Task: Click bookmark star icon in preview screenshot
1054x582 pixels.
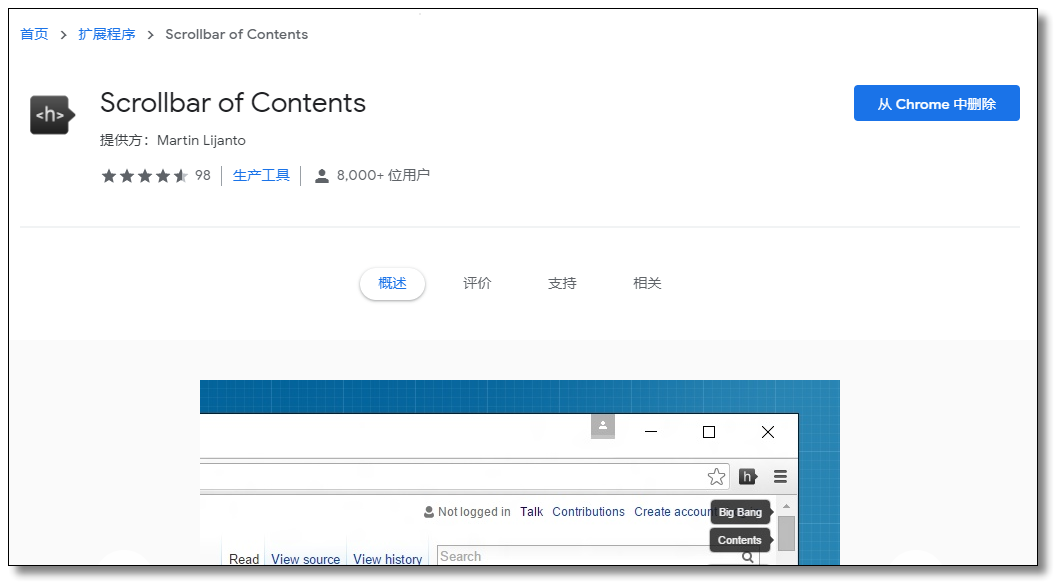Action: 717,476
